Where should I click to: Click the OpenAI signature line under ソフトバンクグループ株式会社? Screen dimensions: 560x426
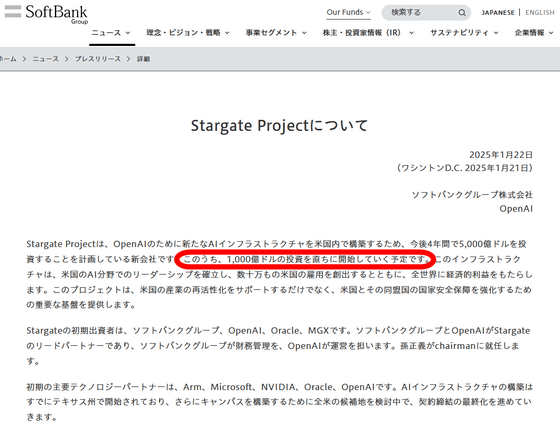pos(516,209)
